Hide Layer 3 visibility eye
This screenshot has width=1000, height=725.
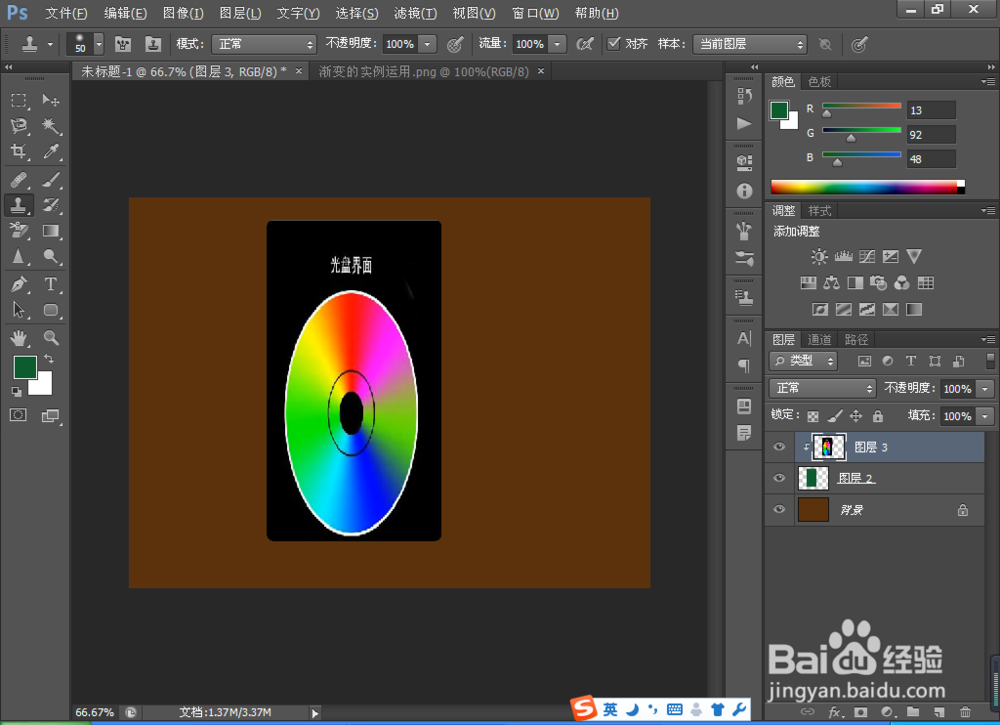(779, 447)
